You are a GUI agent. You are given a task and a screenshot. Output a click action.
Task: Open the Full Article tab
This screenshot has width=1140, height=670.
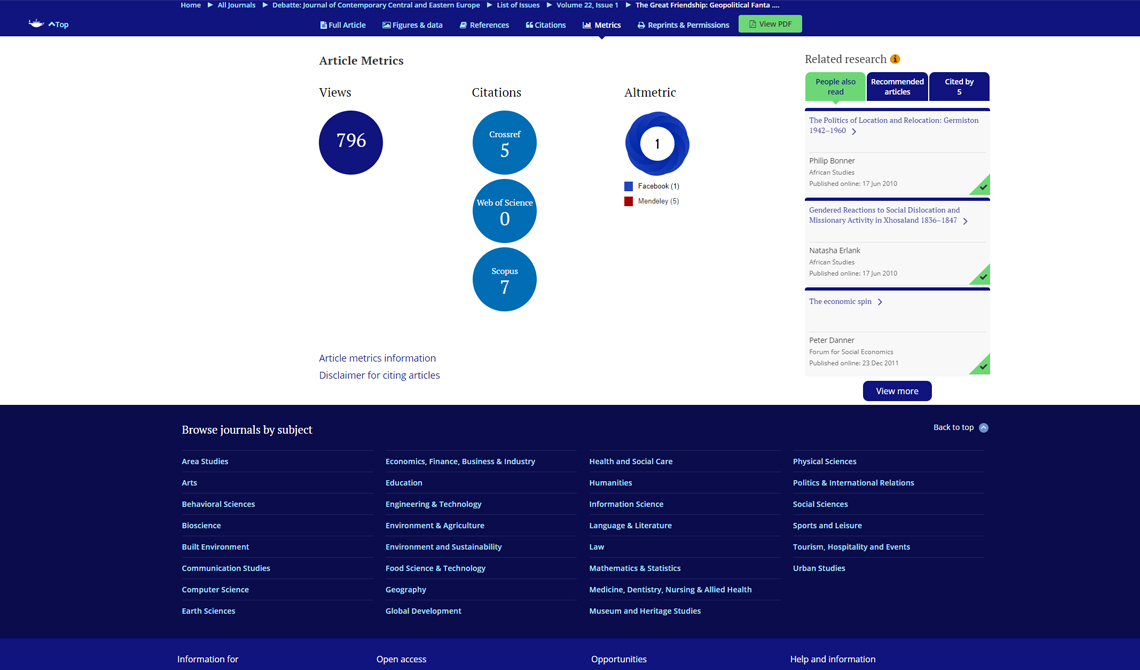pos(342,25)
